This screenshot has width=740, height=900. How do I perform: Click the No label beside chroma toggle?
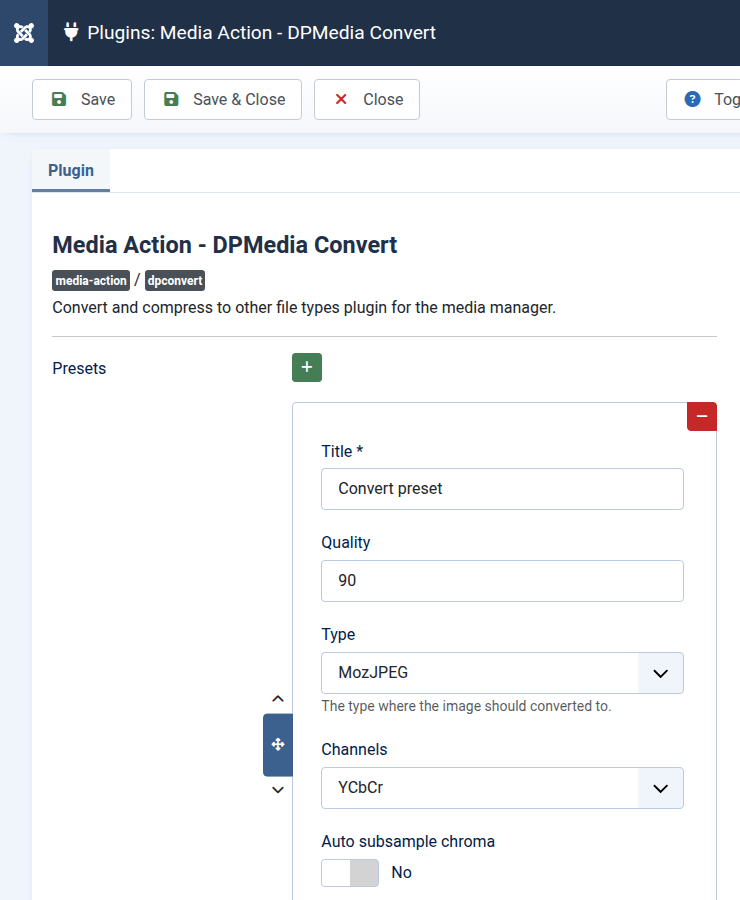pyautogui.click(x=401, y=872)
